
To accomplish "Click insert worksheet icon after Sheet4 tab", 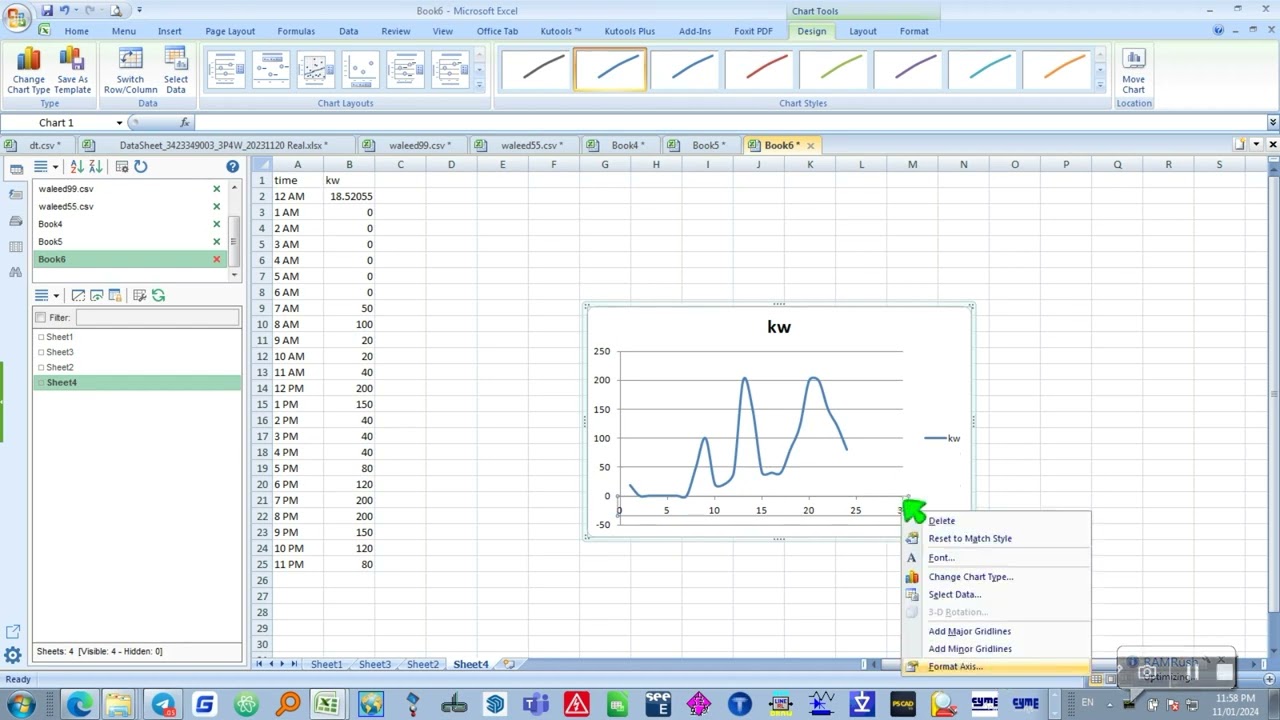I will coord(509,664).
